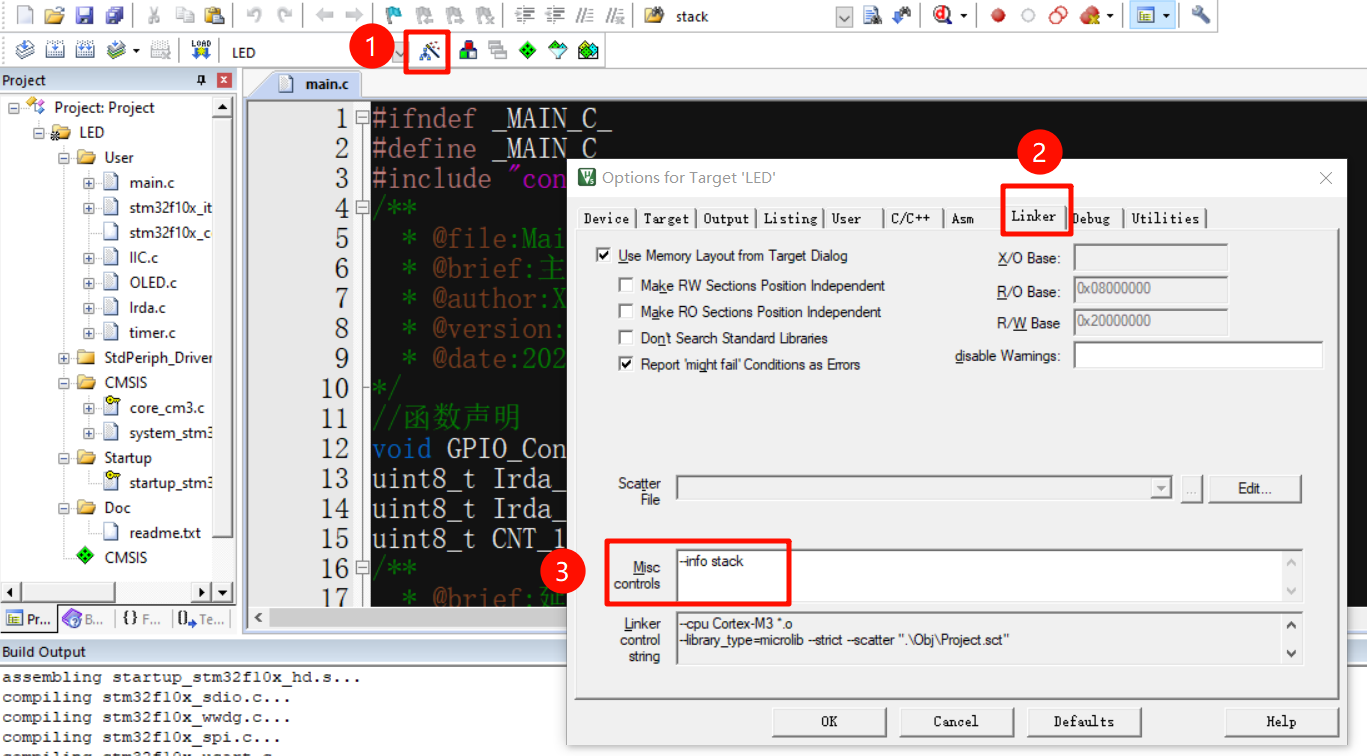
Task: Collapse the comment fold at line 16
Action: tap(362, 568)
